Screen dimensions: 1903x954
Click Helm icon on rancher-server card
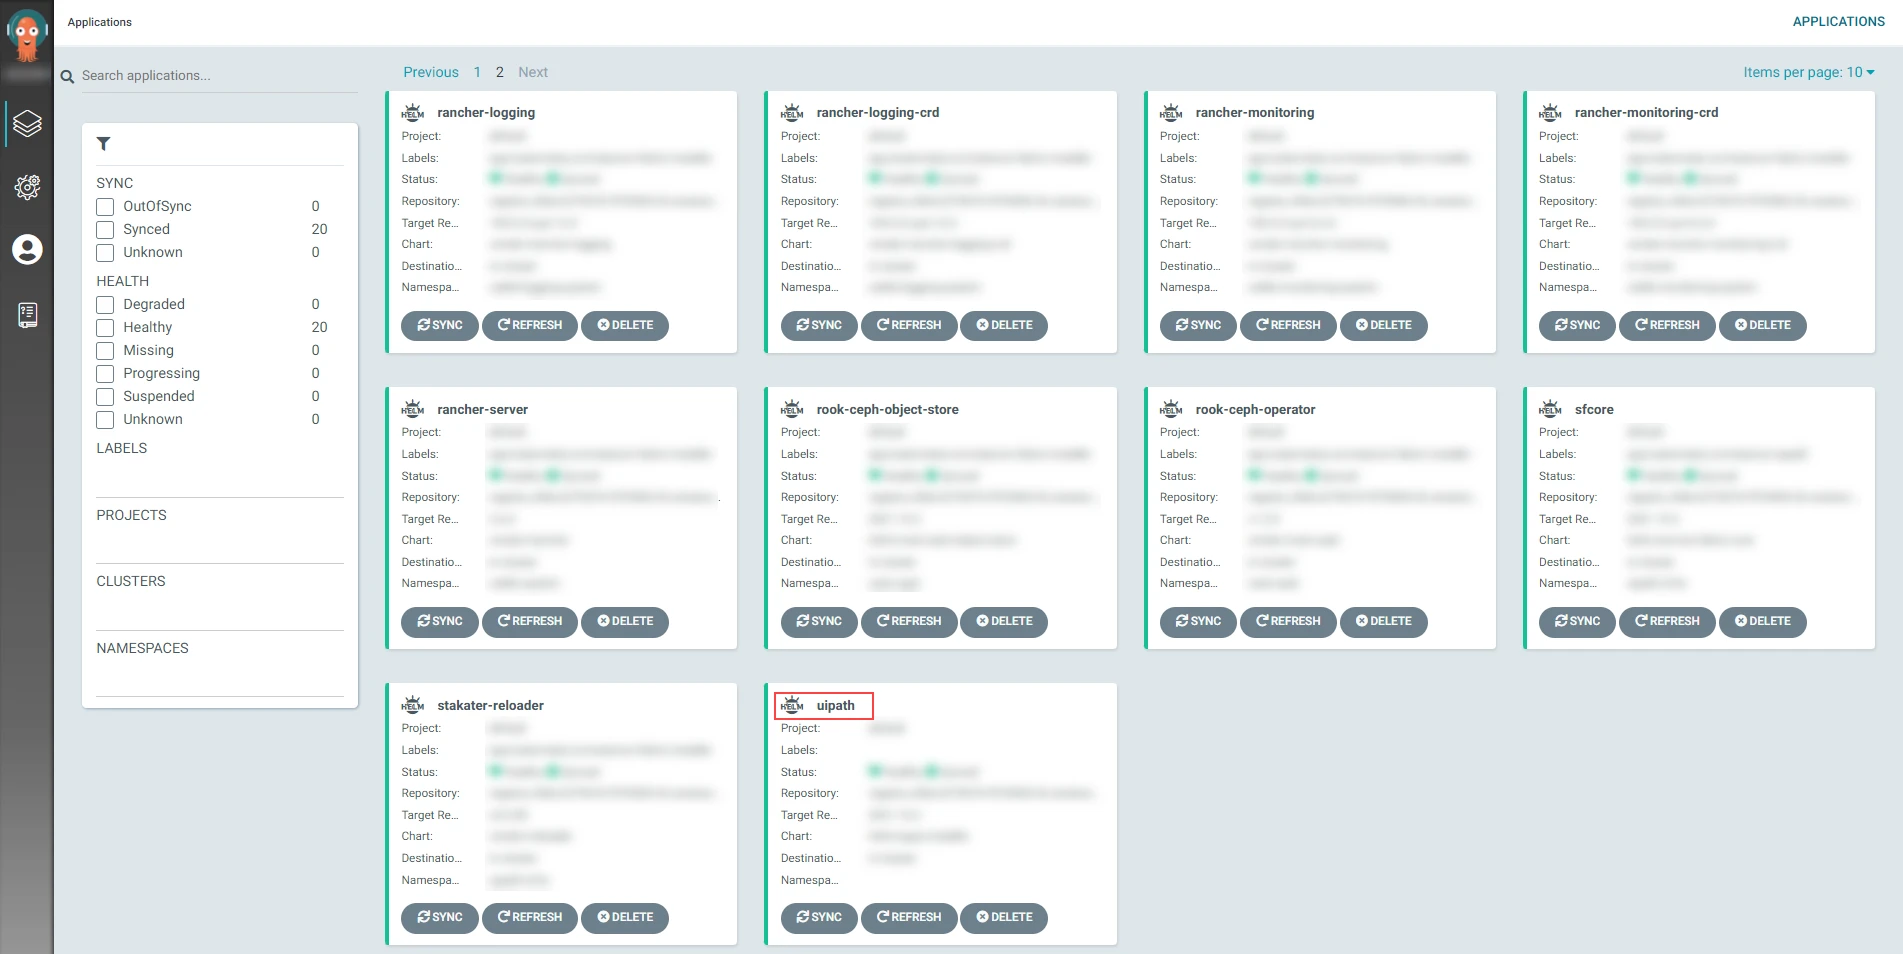412,409
